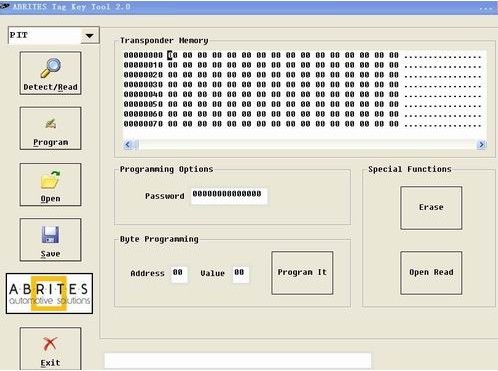Click the Detect/Read magnifier icon
The width and height of the screenshot is (498, 371).
point(51,68)
